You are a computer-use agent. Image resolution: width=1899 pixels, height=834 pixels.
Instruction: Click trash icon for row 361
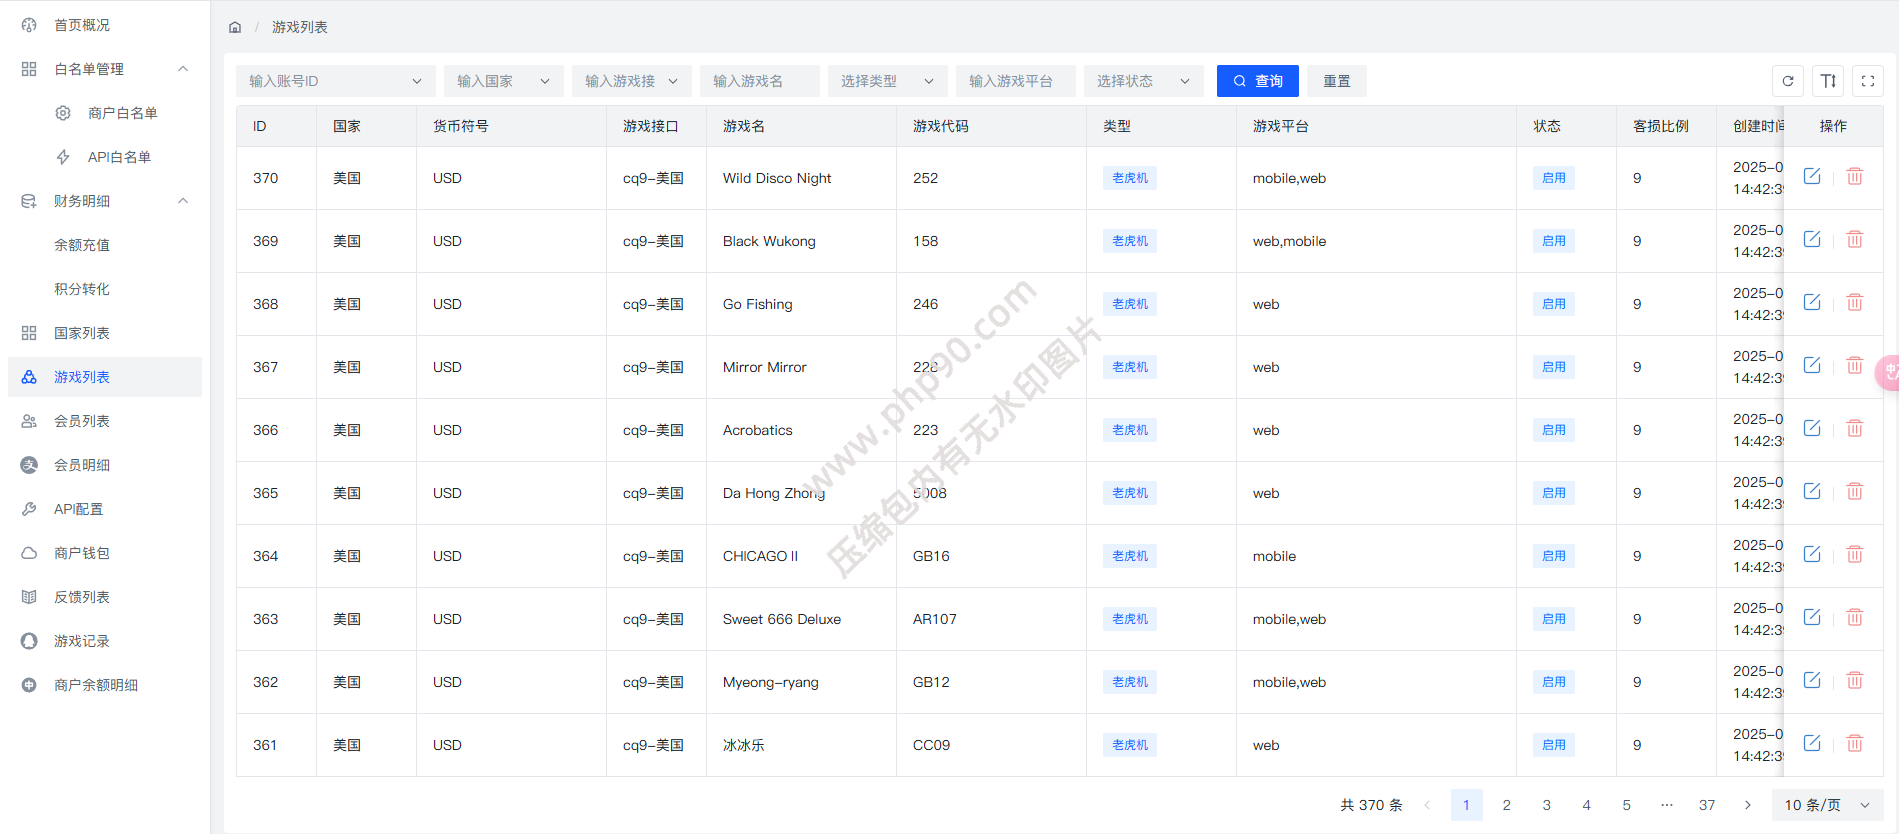click(1854, 744)
